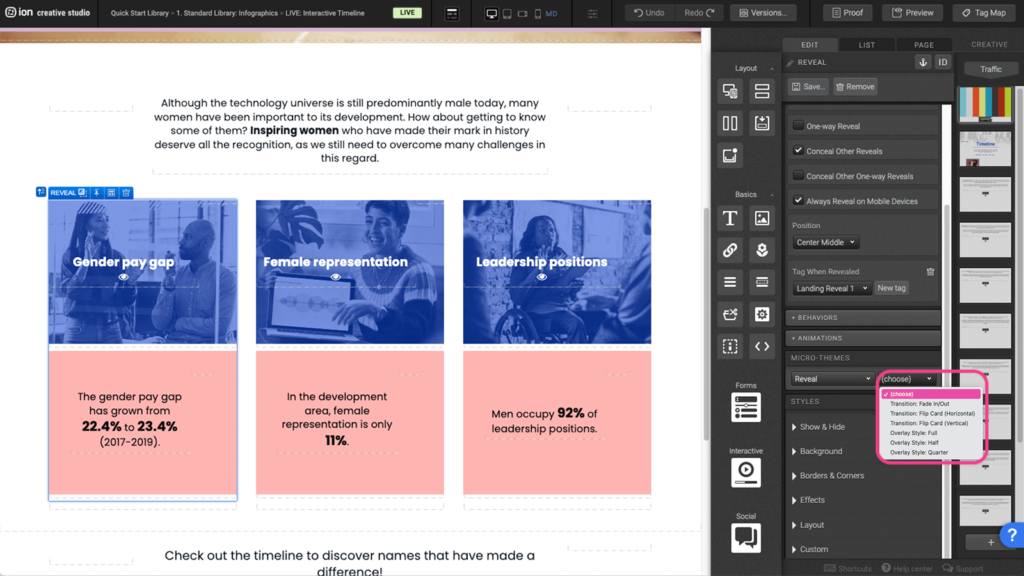Delete the Tag When Revealed entry
This screenshot has width=1024, height=576.
931,272
